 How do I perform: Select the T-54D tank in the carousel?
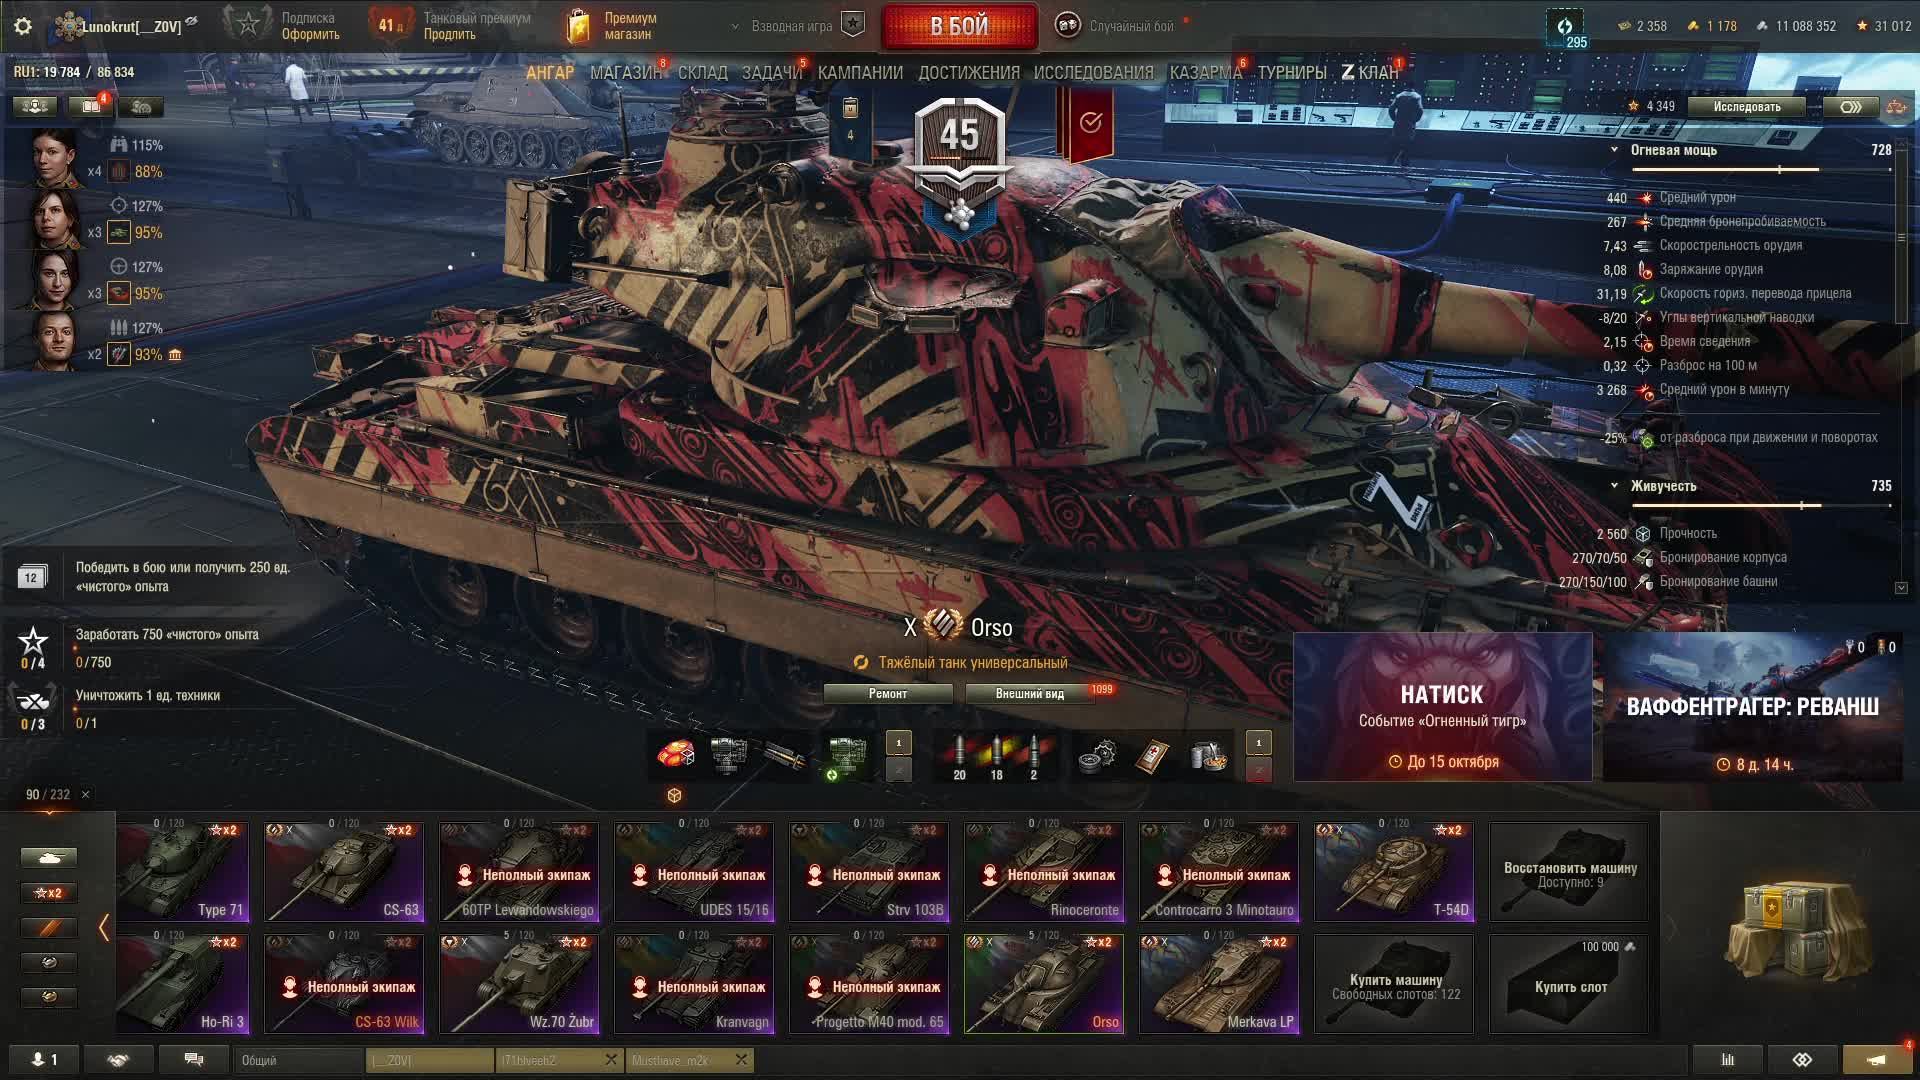(1394, 871)
